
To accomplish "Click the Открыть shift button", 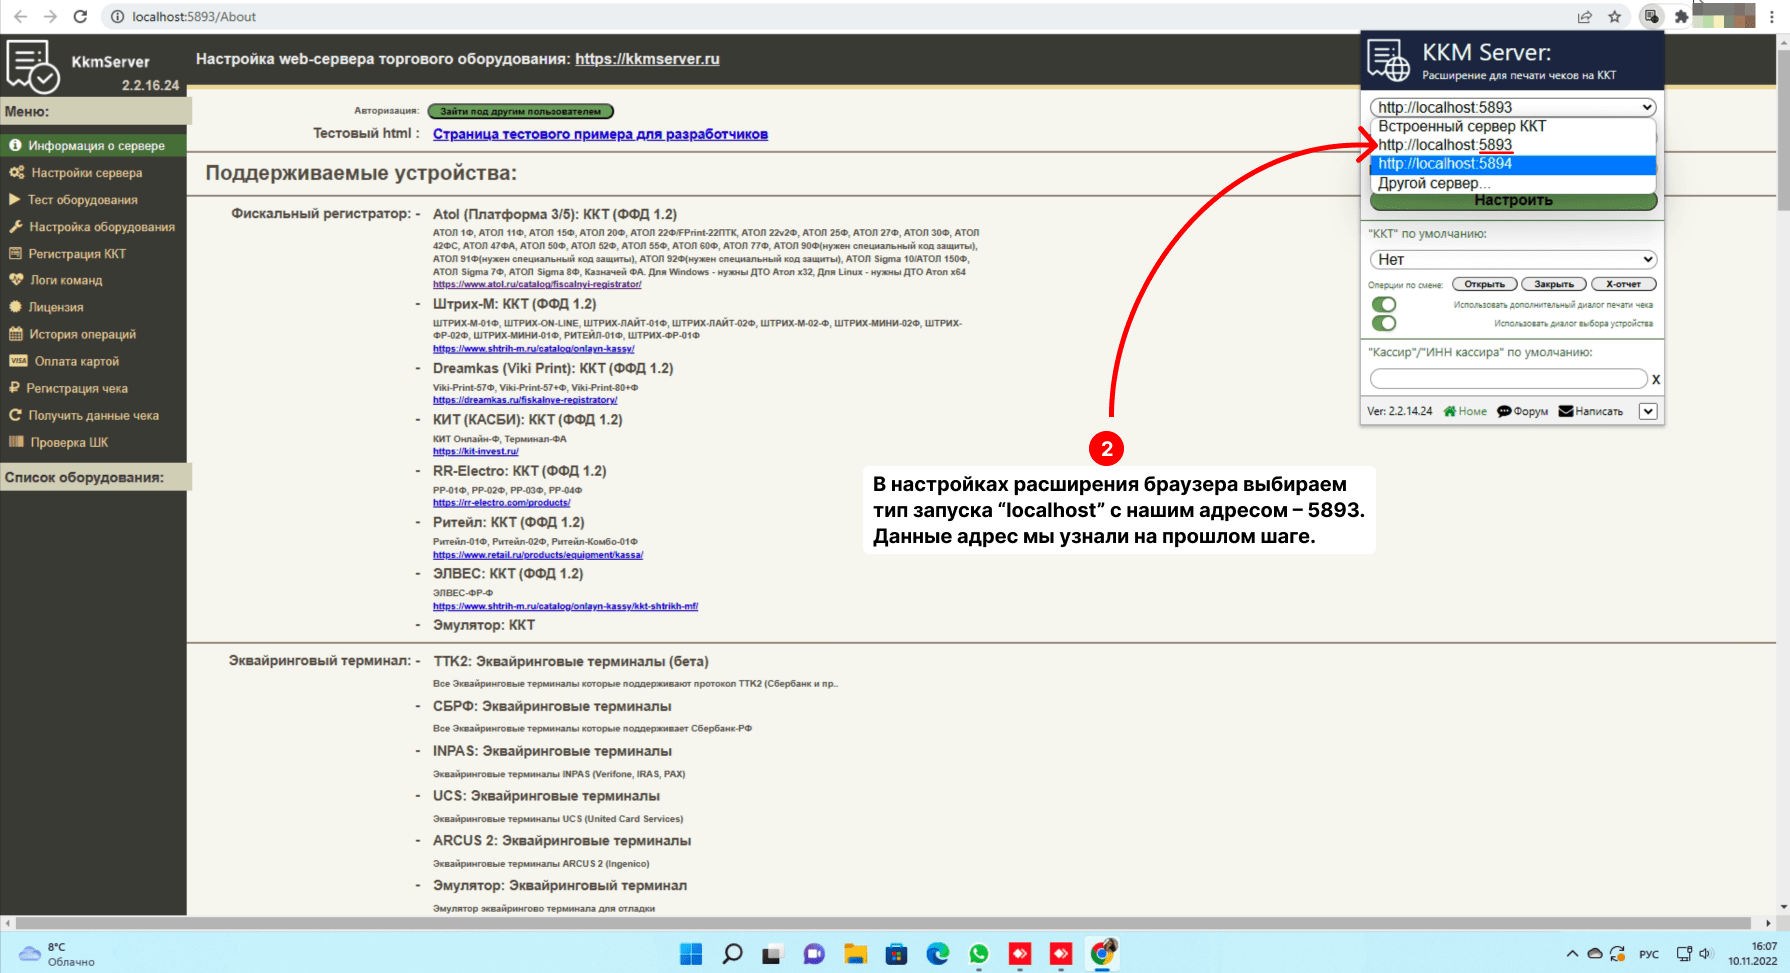I will click(x=1484, y=284).
